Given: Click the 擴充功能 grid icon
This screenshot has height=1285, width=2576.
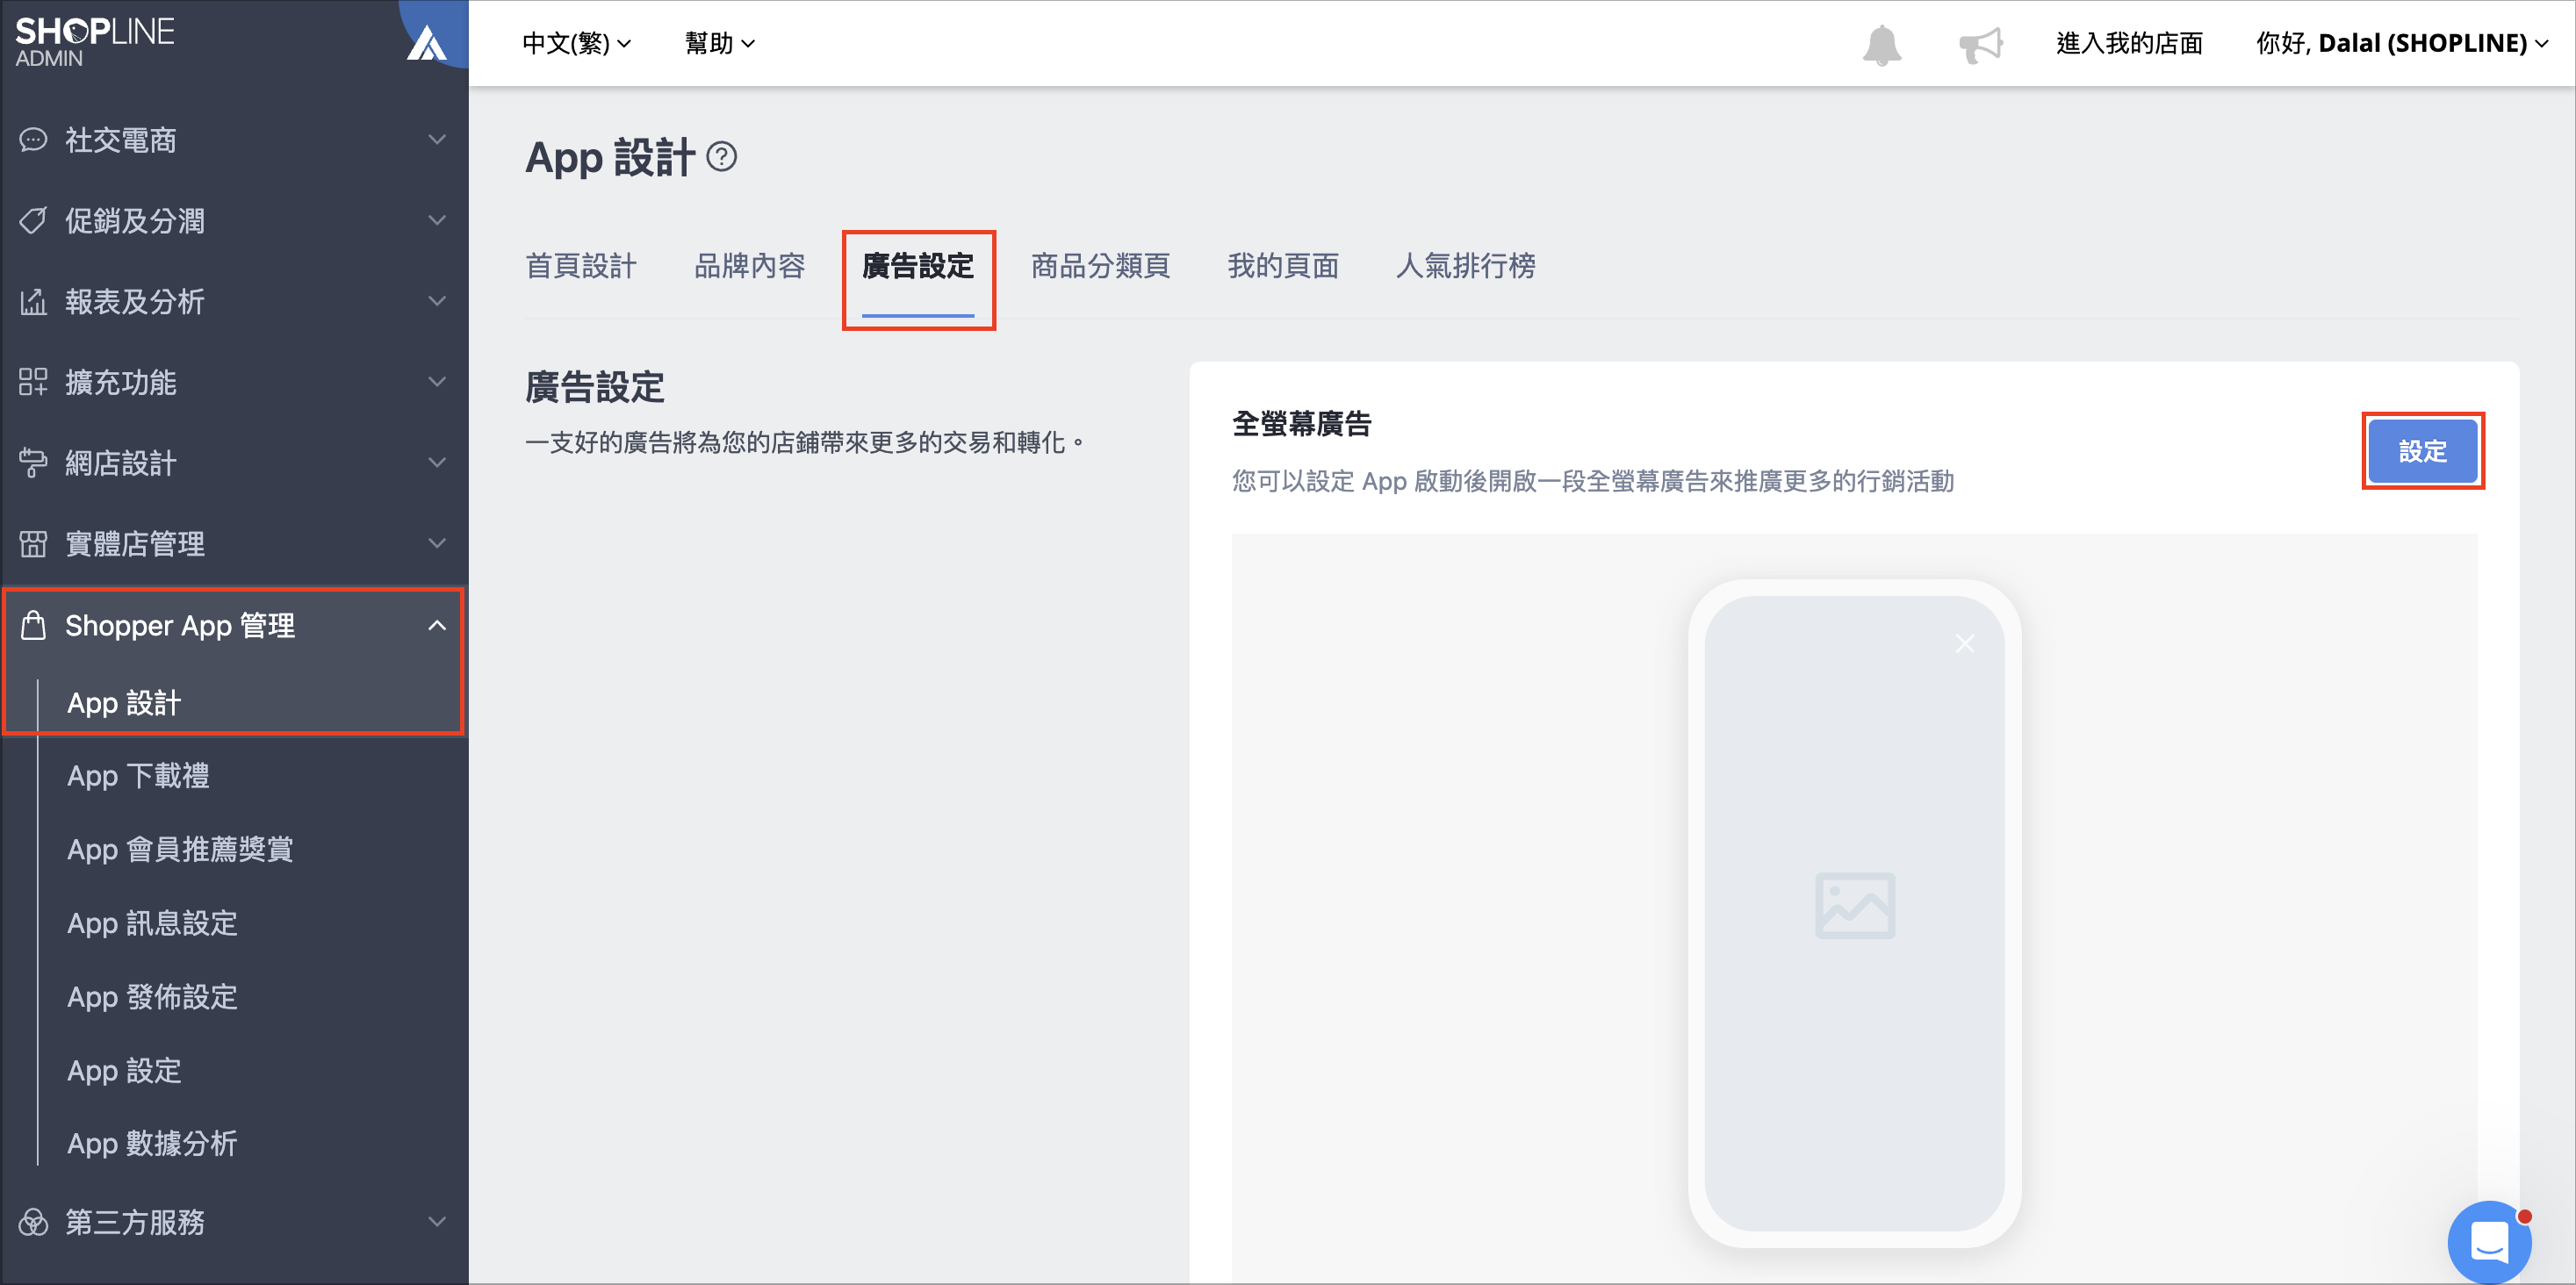Looking at the screenshot, I should click(x=33, y=382).
